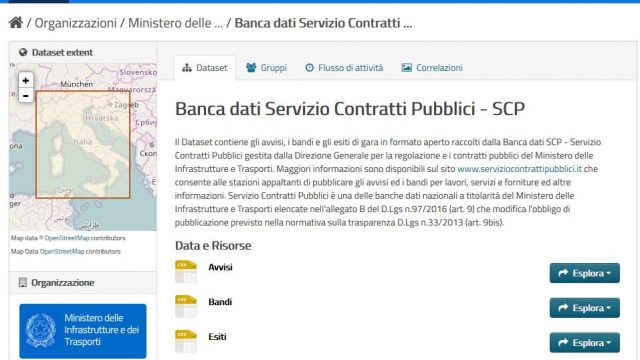This screenshot has width=640, height=360.
Task: Open Organizzazioni breadcrumb link
Action: pos(76,23)
